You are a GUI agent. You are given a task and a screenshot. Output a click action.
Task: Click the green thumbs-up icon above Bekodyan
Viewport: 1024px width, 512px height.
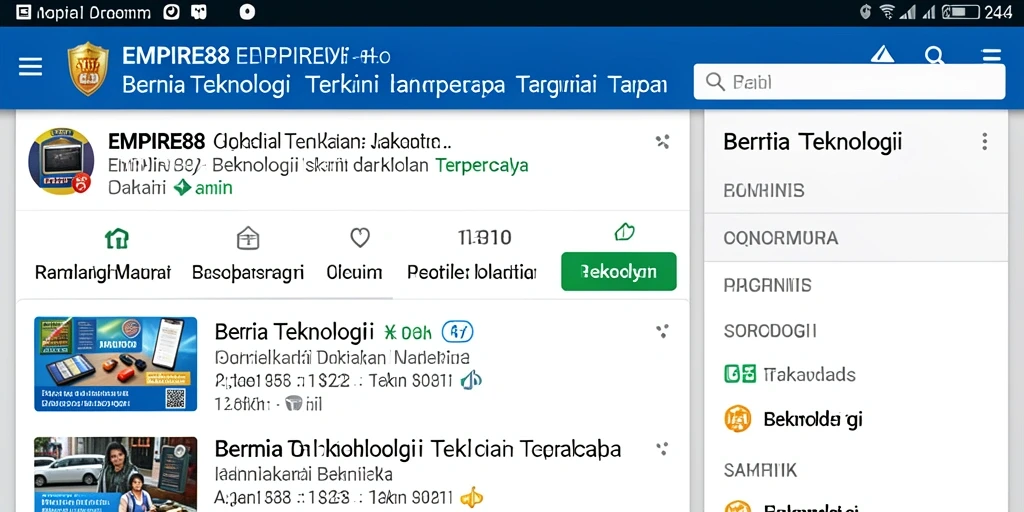[x=625, y=231]
